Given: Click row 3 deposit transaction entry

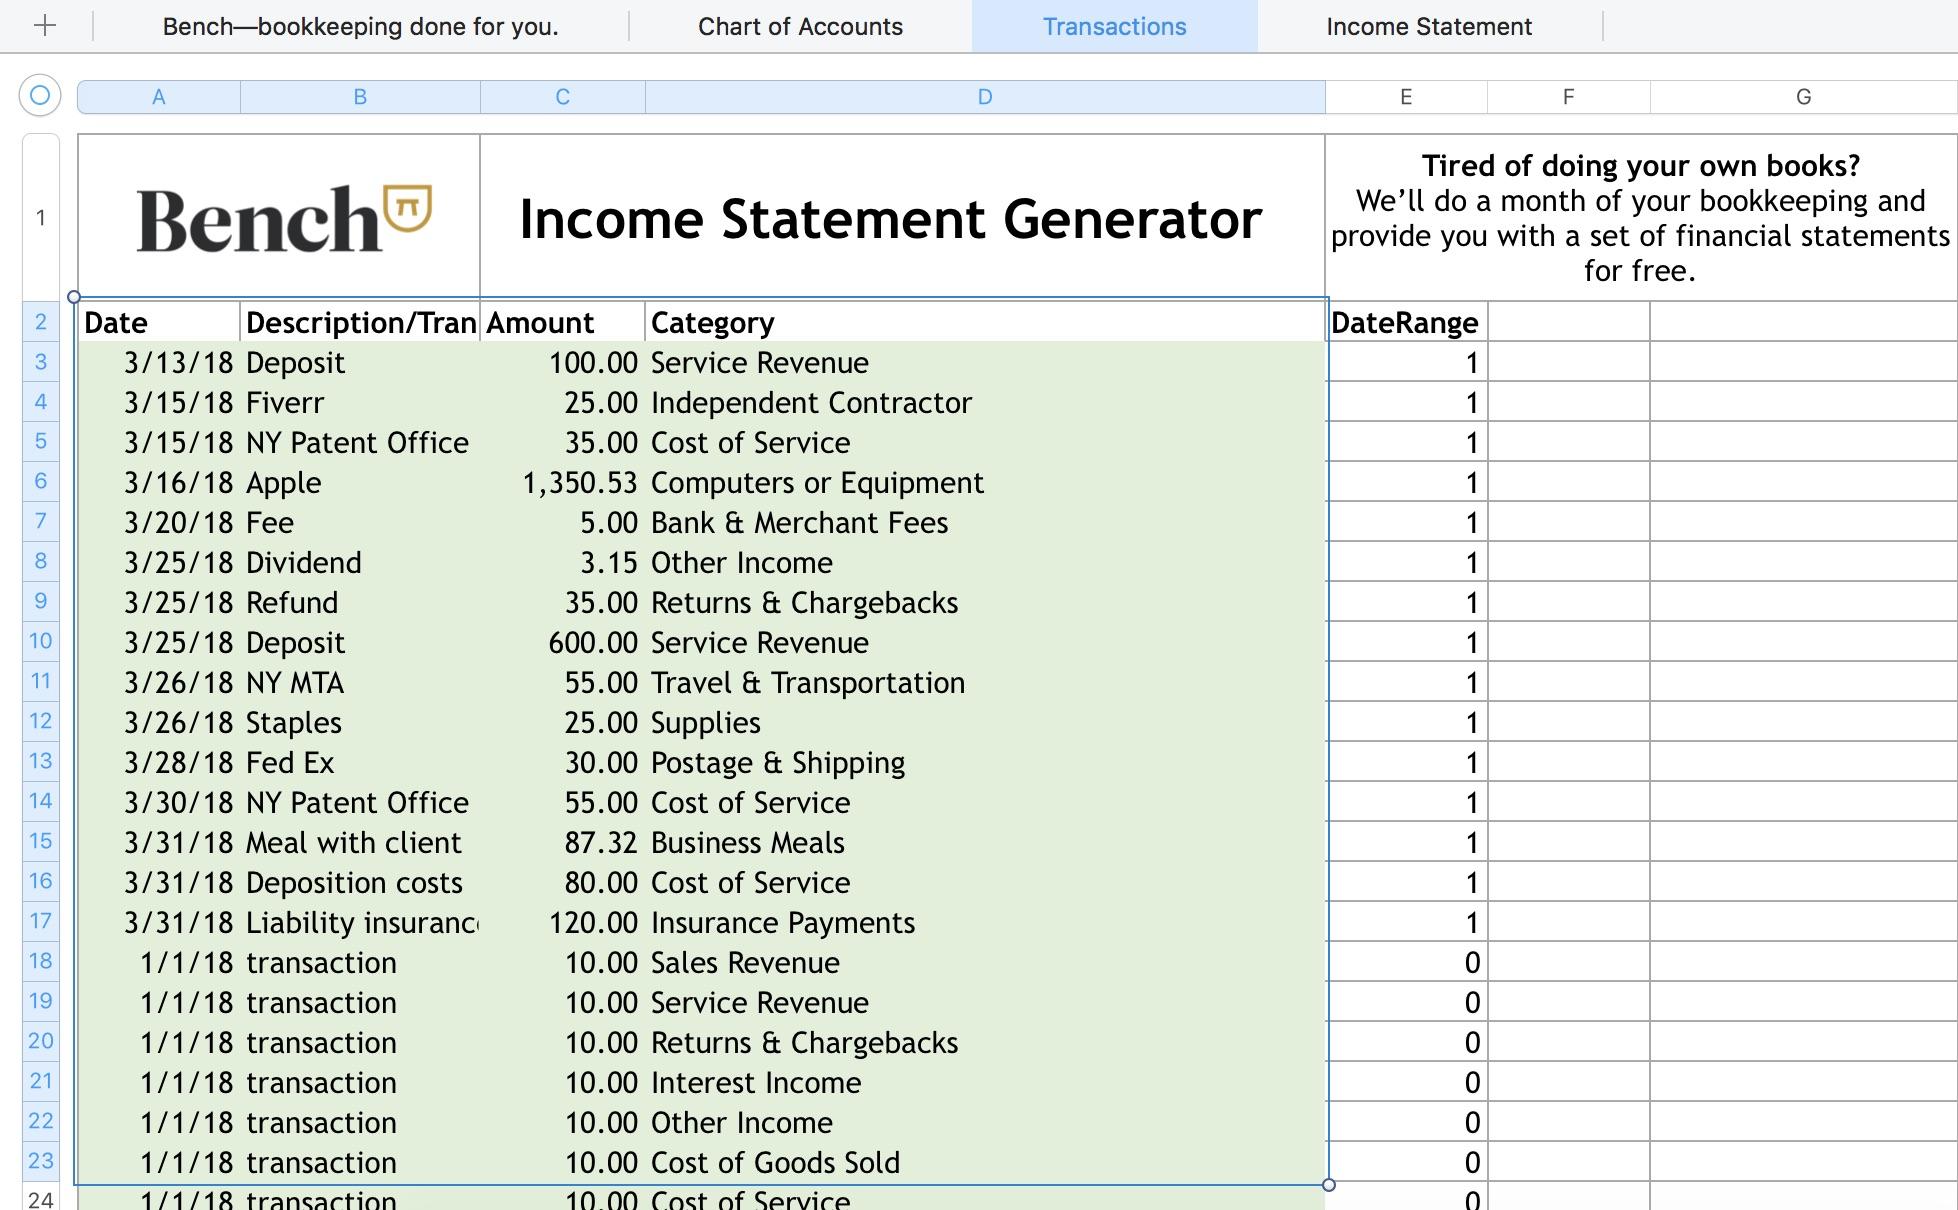Looking at the screenshot, I should [699, 360].
